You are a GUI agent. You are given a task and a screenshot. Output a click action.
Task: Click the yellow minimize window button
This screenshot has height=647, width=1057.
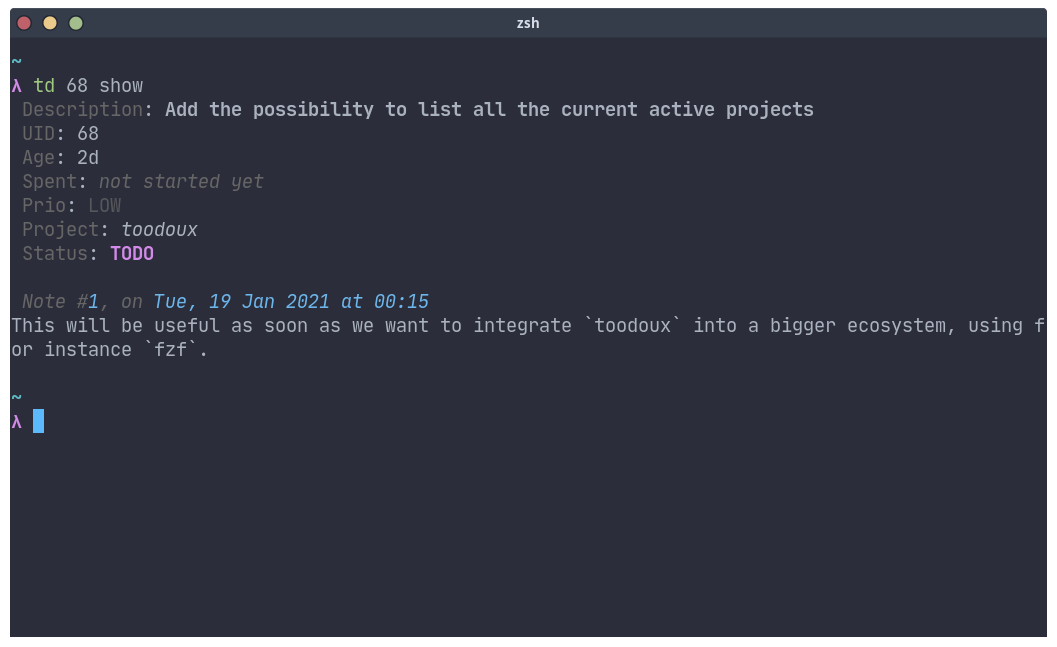[50, 24]
